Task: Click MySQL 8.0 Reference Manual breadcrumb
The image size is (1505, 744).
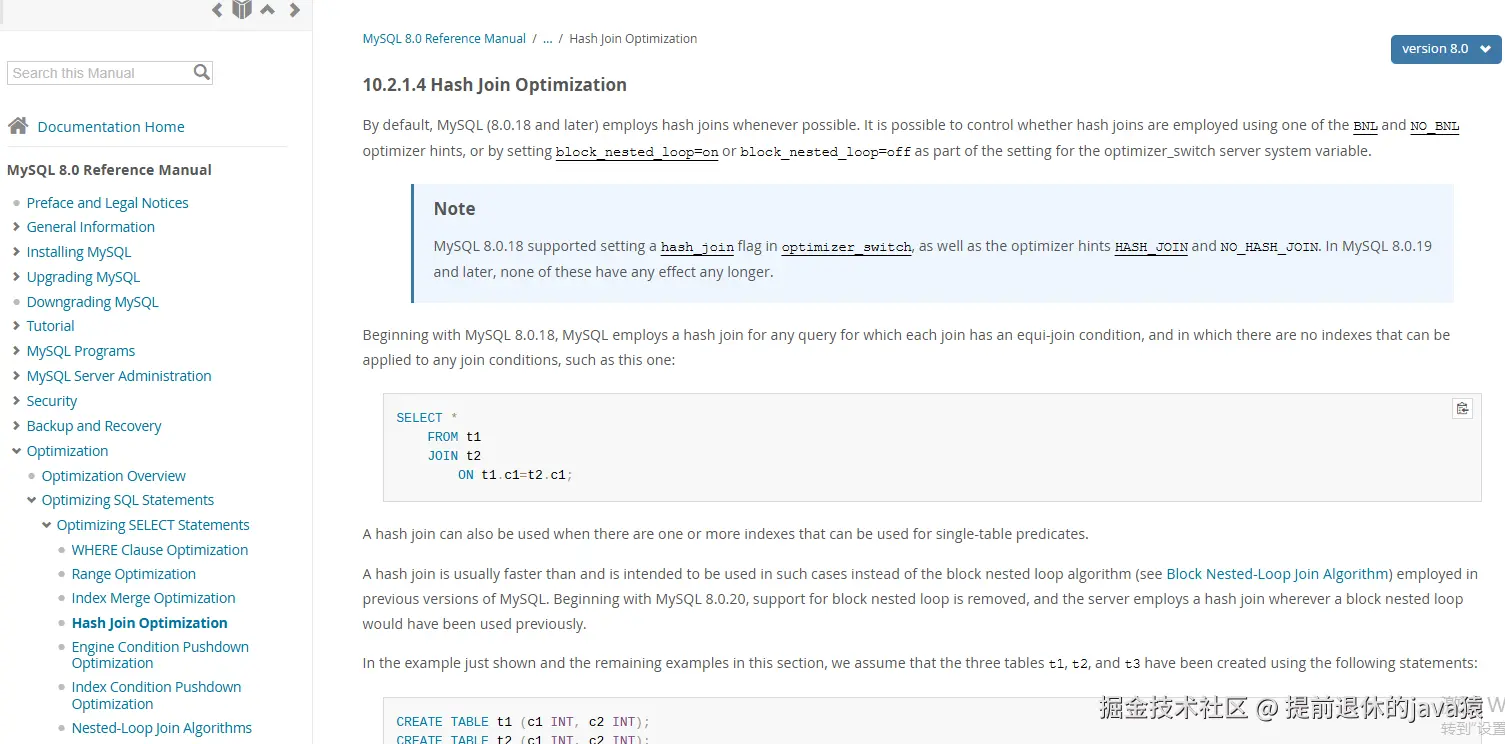Action: pyautogui.click(x=444, y=39)
